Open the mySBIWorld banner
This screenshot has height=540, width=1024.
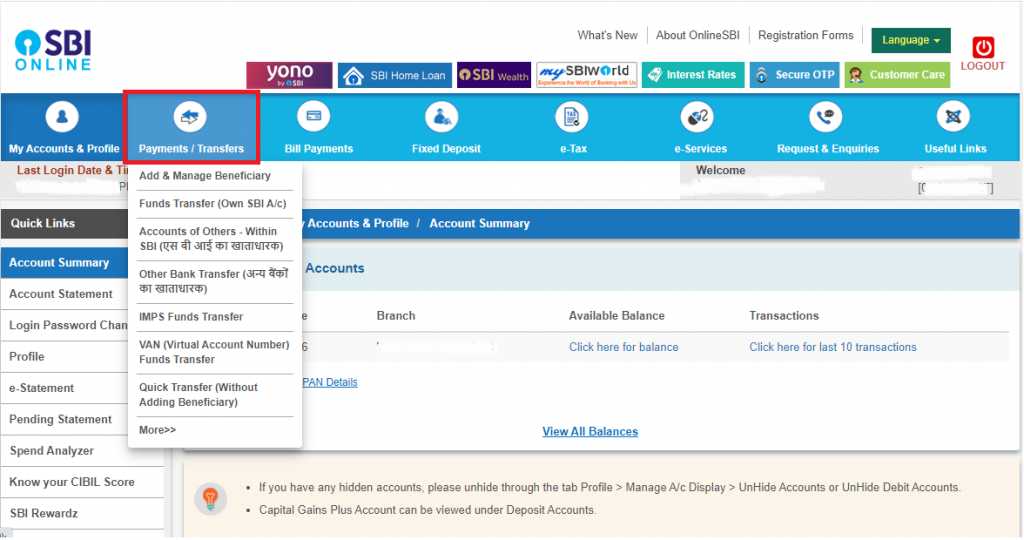586,75
